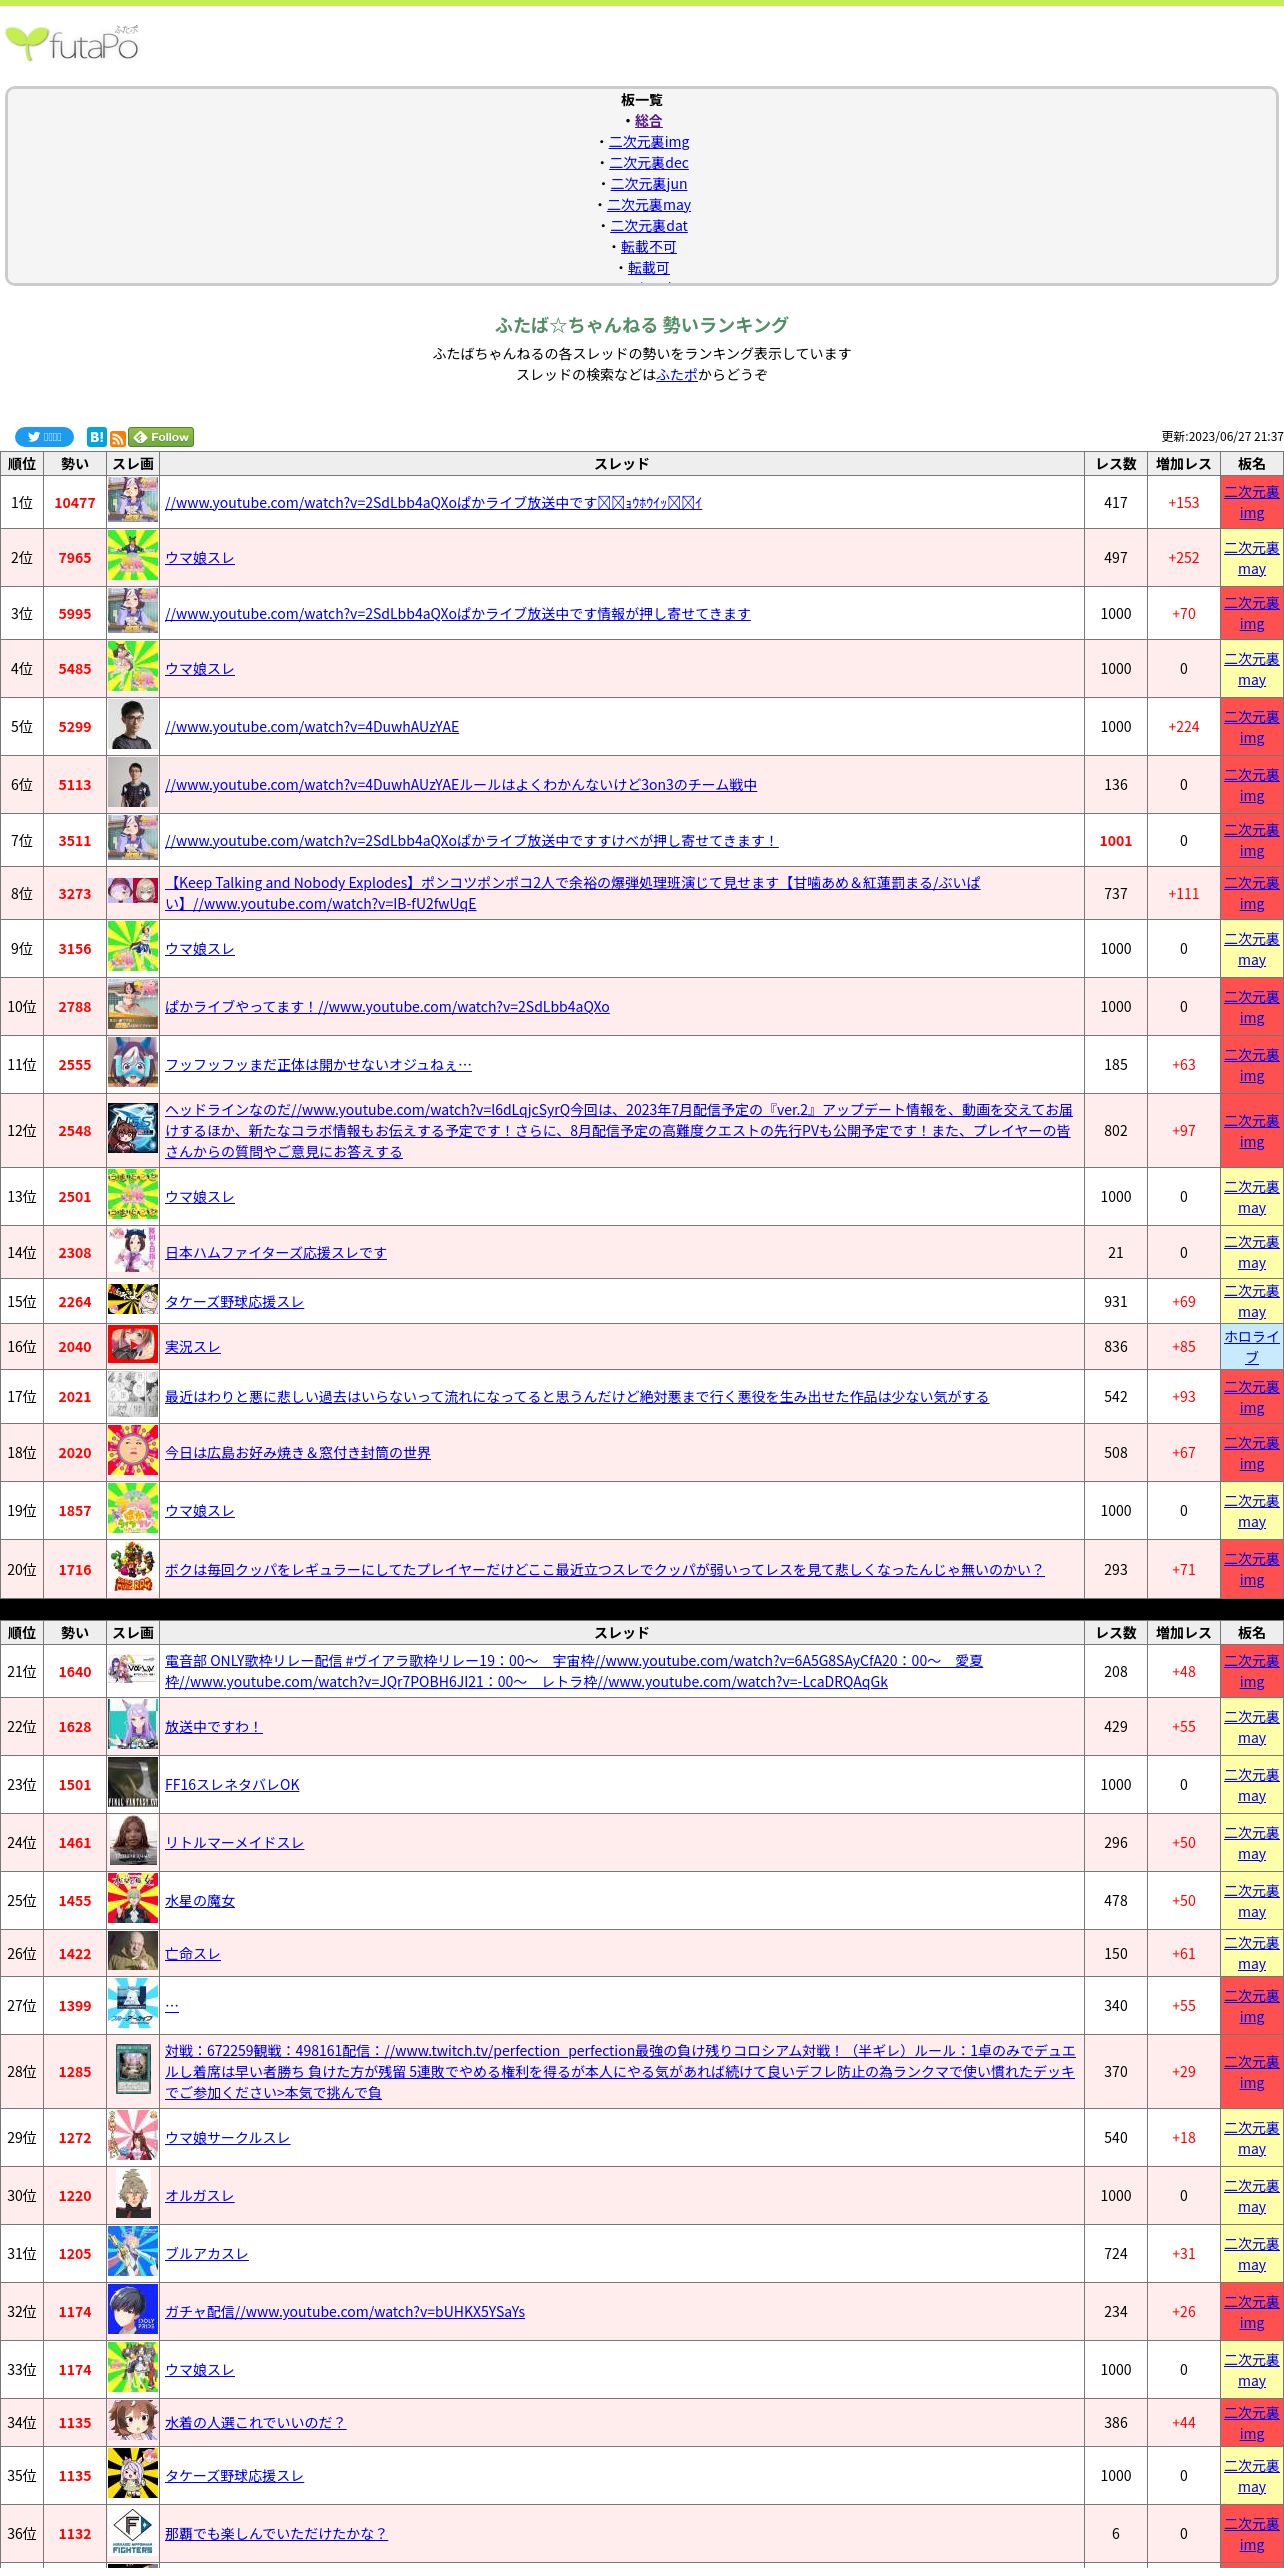This screenshot has width=1284, height=2568.
Task: Open rank 5 thread thumbnail of man
Action: pos(133,726)
